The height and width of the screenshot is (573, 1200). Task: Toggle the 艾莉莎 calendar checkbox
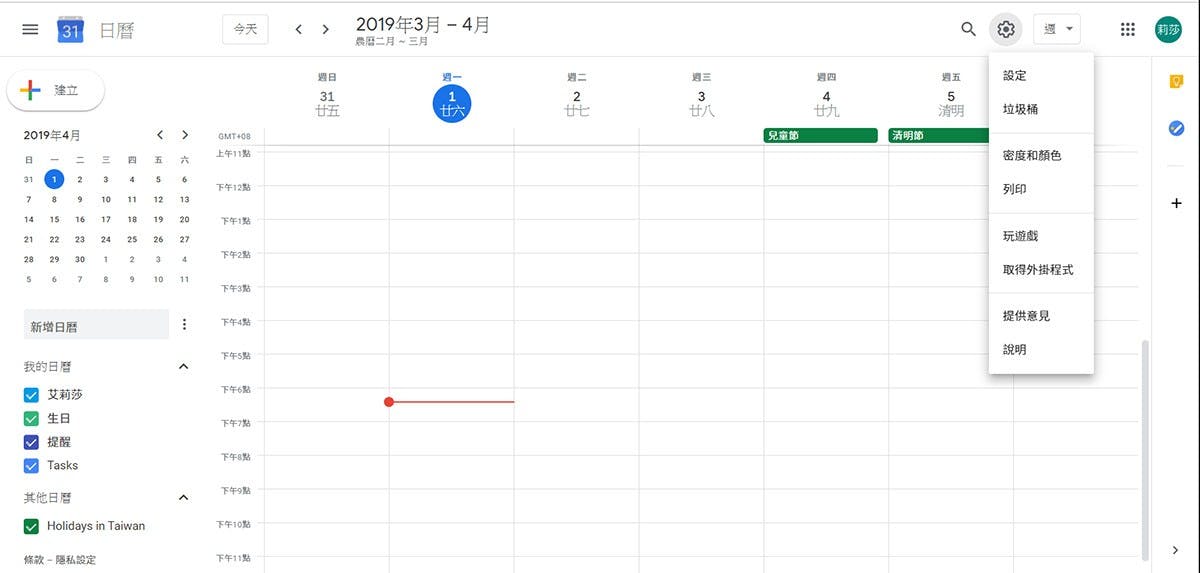(31, 395)
